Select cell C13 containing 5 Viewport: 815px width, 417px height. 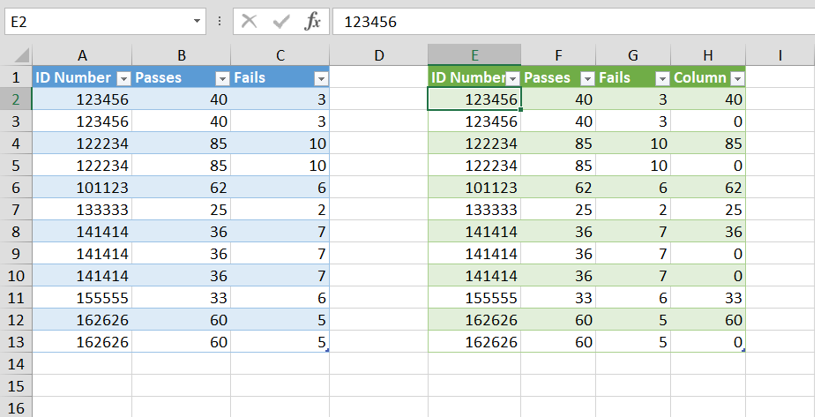(x=280, y=342)
